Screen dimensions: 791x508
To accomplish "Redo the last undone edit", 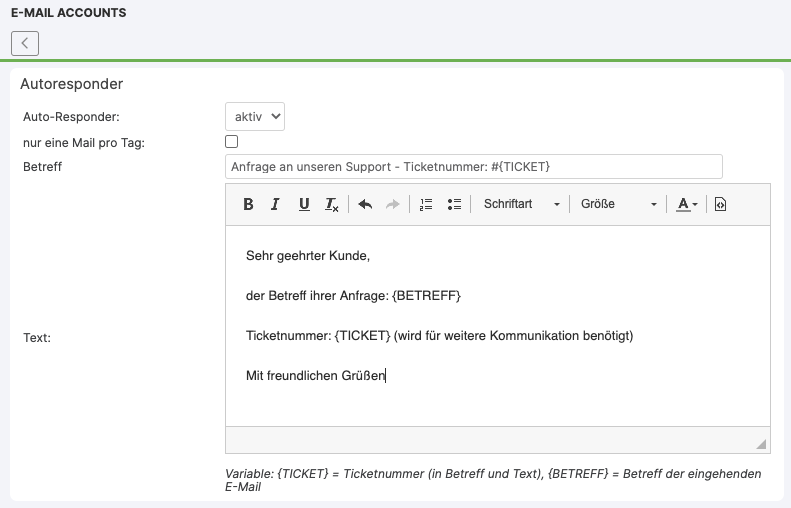I will pyautogui.click(x=393, y=204).
